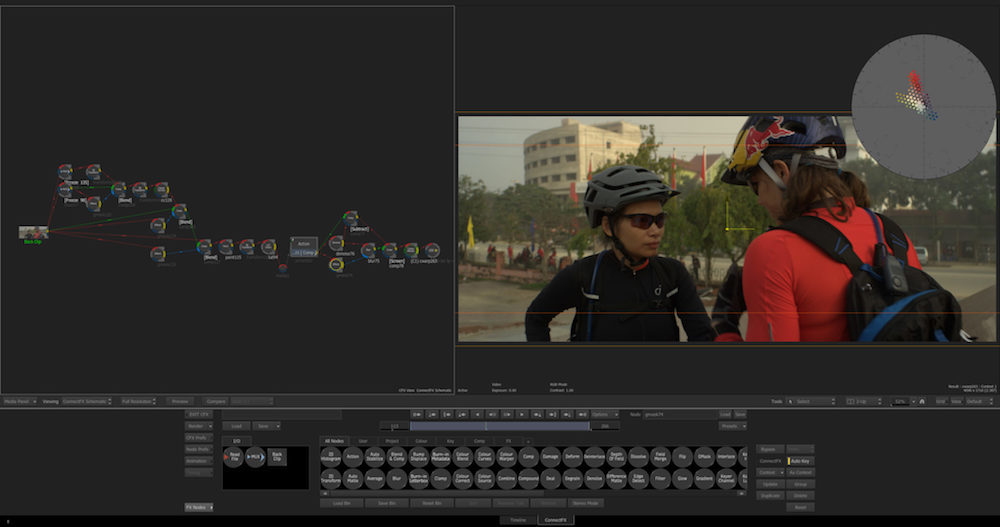The height and width of the screenshot is (527, 1000).
Task: Open the FX Nodes dropdown
Action: [198, 507]
